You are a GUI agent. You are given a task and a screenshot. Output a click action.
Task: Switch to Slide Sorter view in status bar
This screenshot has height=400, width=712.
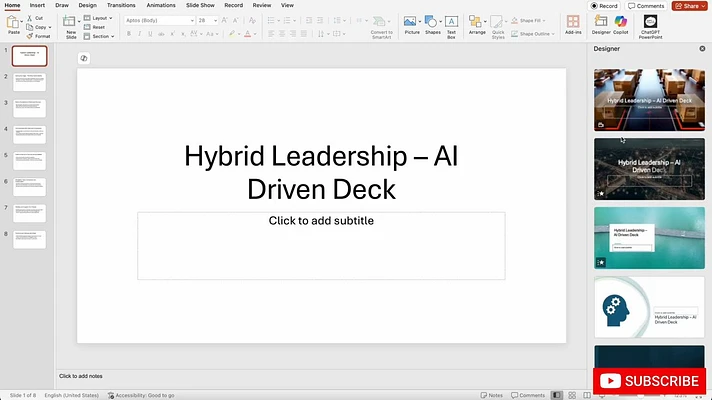pyautogui.click(x=572, y=395)
